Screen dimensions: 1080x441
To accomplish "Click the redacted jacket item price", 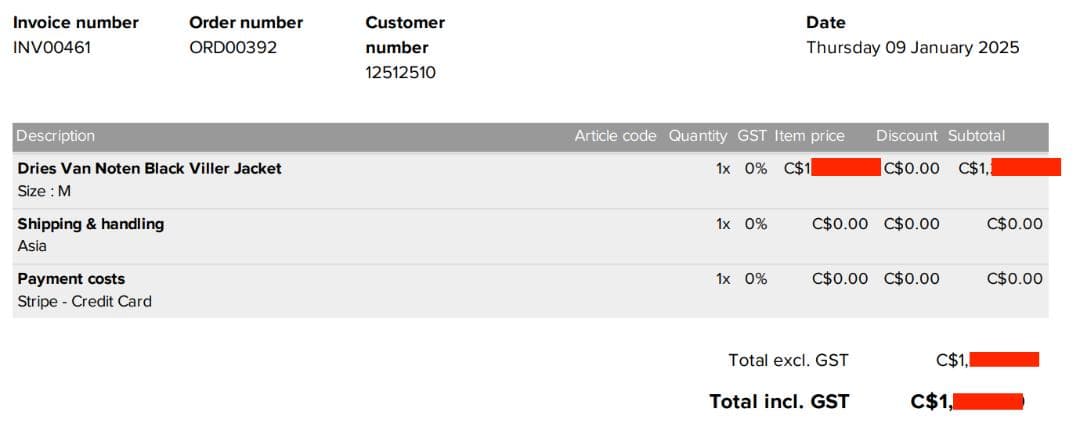I will coord(844,168).
